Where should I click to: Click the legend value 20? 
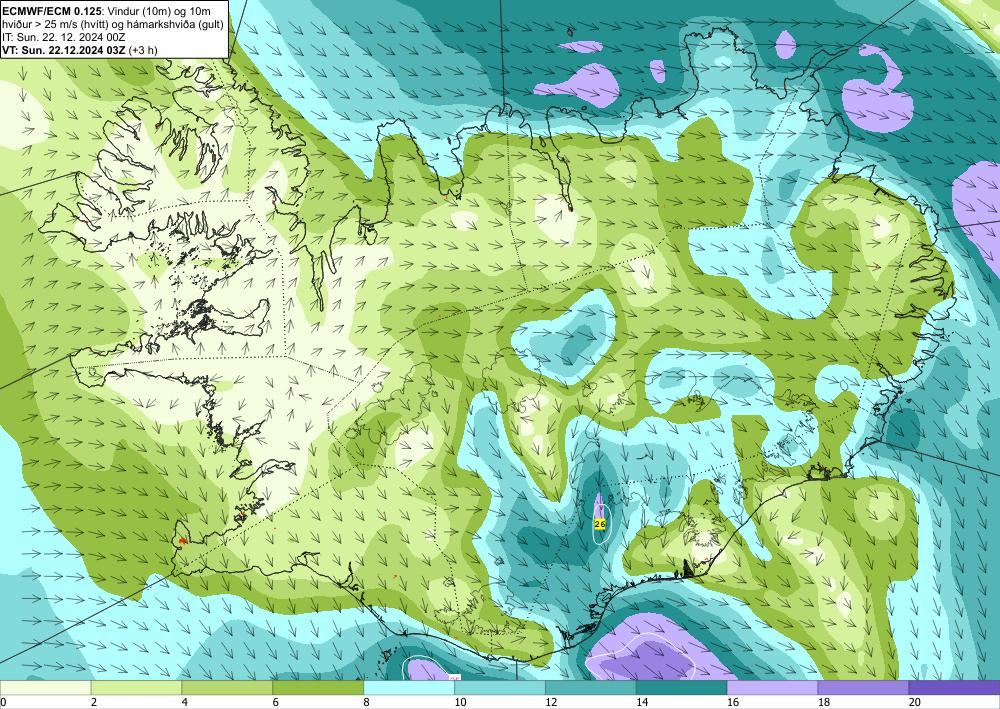tap(914, 702)
